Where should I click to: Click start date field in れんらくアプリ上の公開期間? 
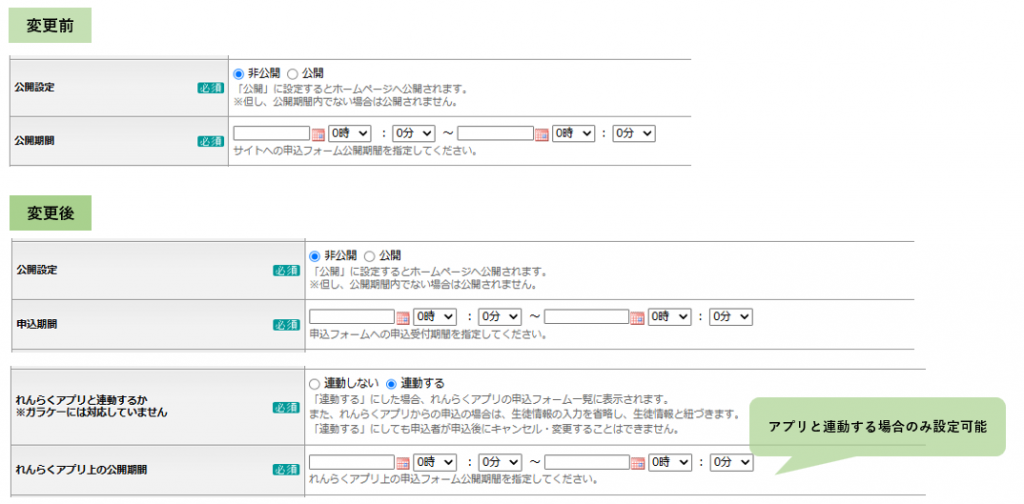point(352,462)
